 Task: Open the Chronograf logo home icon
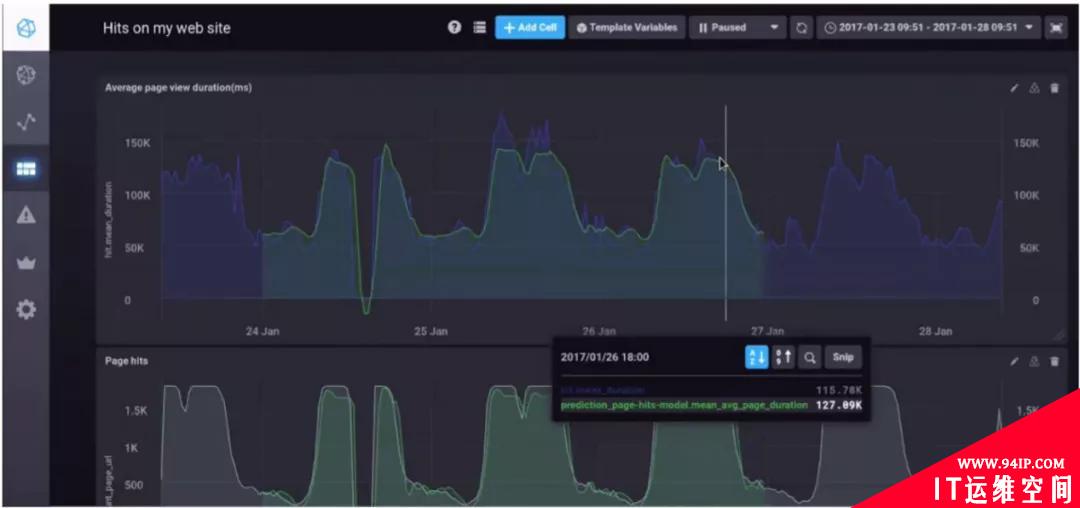[x=25, y=28]
